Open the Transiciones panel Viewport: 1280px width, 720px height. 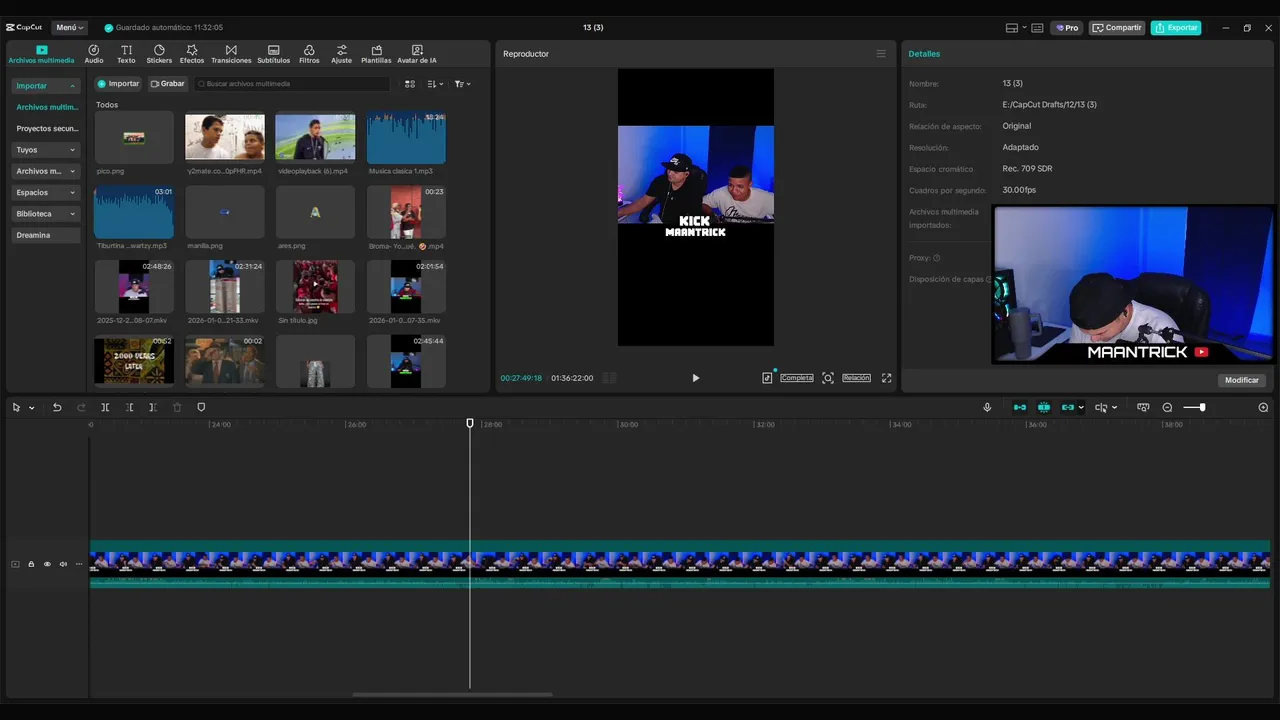coord(231,54)
